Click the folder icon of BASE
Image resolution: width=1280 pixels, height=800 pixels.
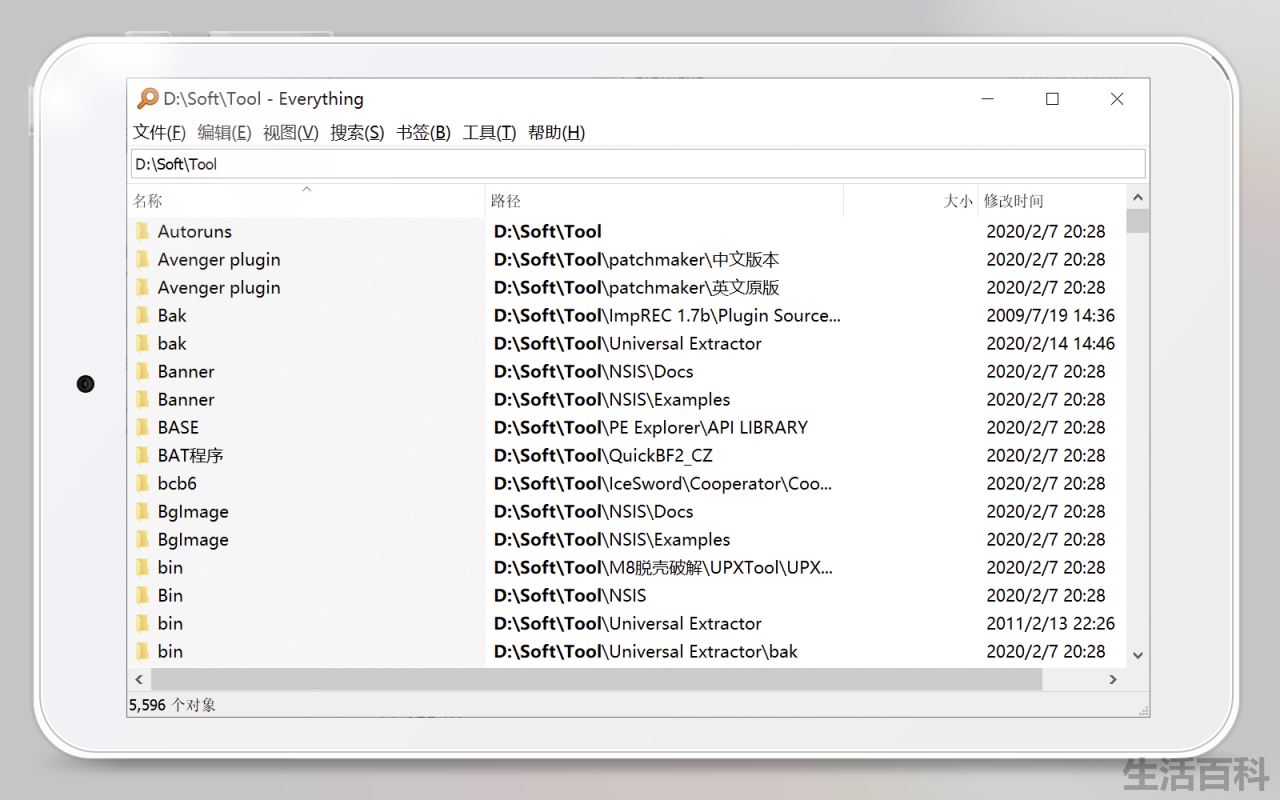pyautogui.click(x=142, y=427)
